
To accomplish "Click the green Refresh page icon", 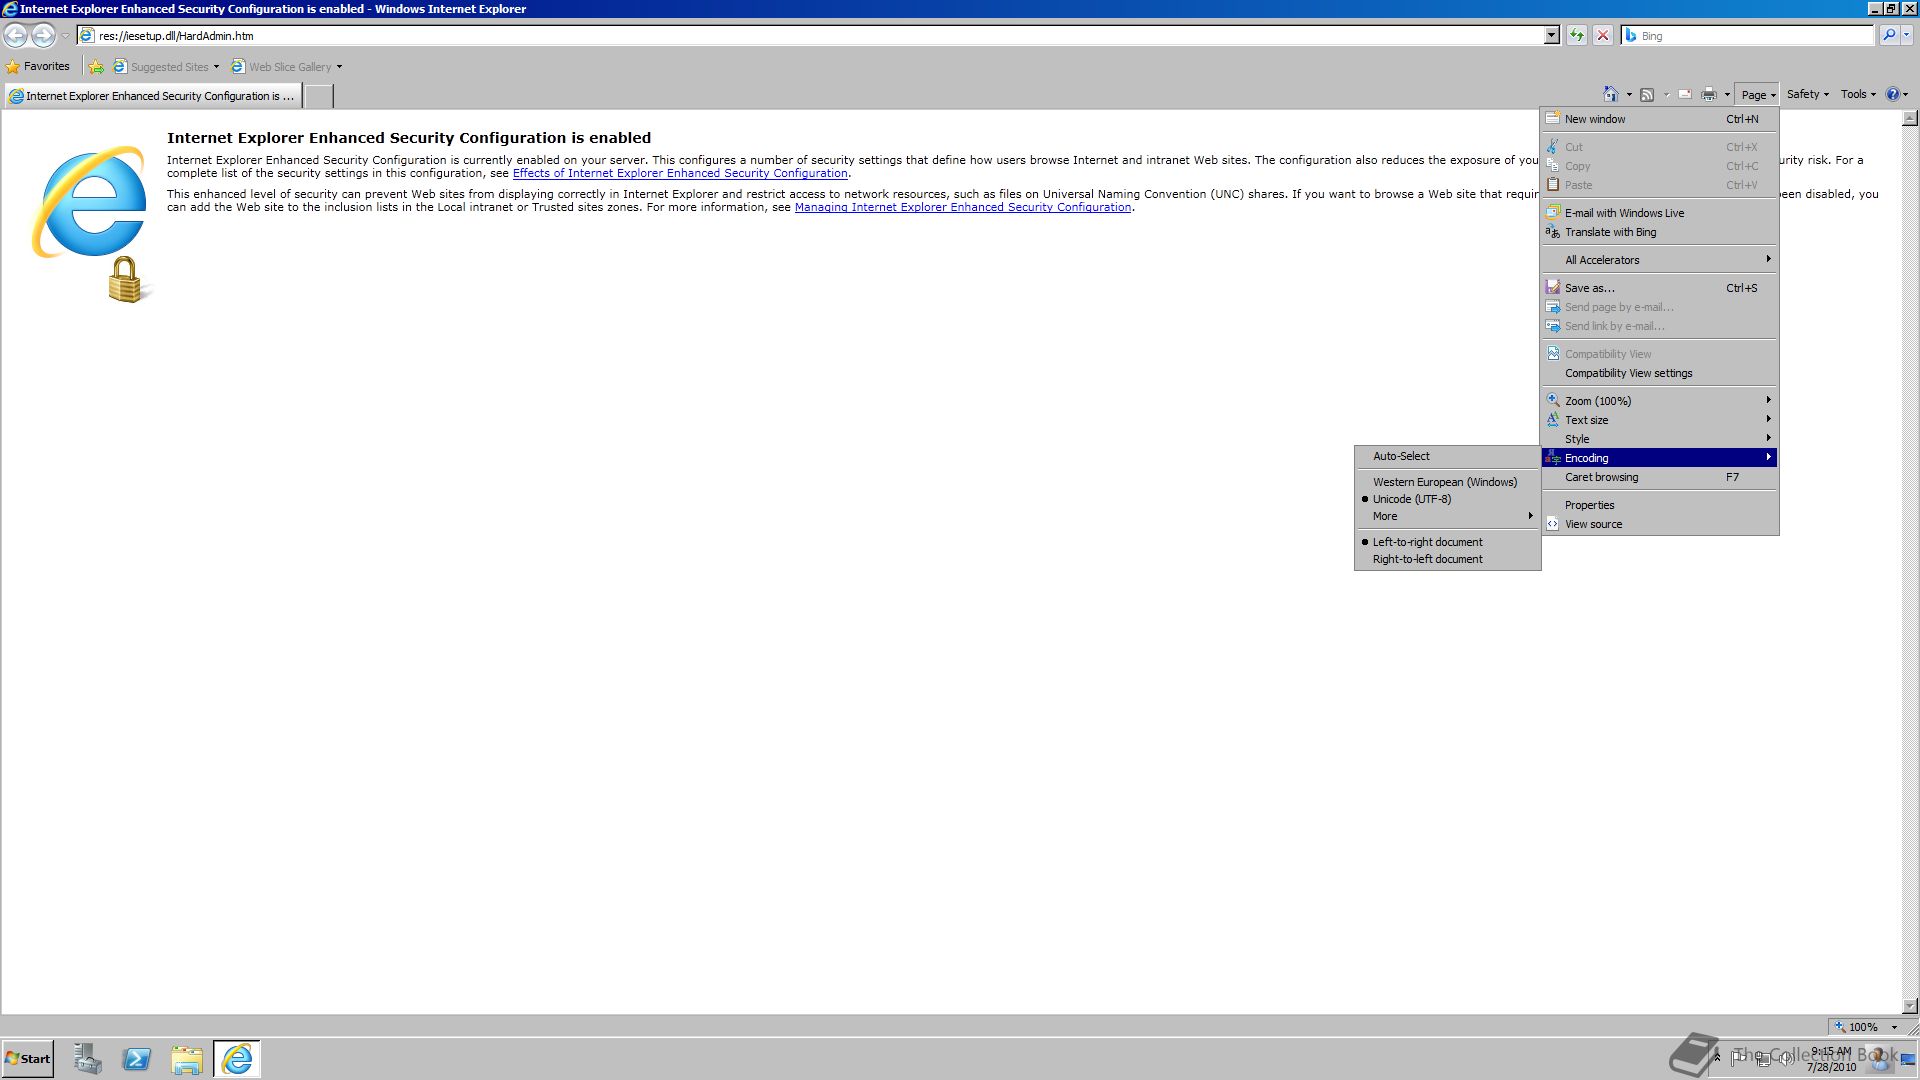I will [x=1577, y=35].
